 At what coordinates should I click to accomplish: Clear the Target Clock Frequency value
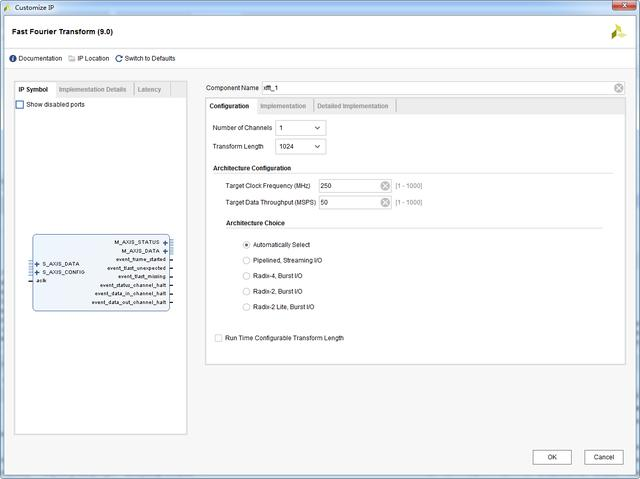[x=385, y=186]
